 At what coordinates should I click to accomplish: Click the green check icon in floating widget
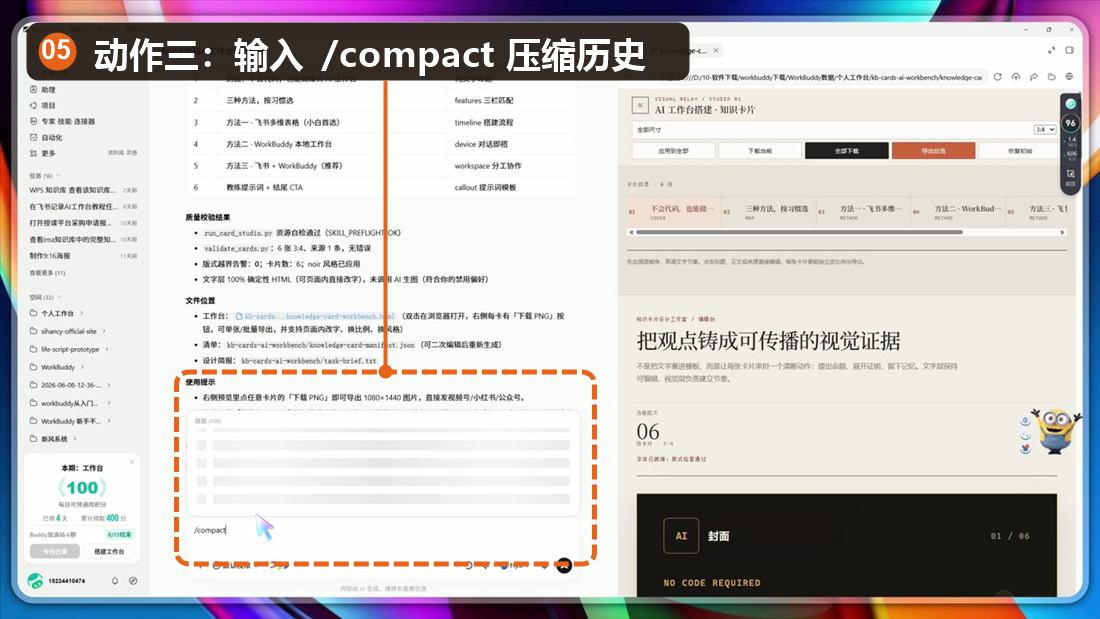[x=1071, y=104]
